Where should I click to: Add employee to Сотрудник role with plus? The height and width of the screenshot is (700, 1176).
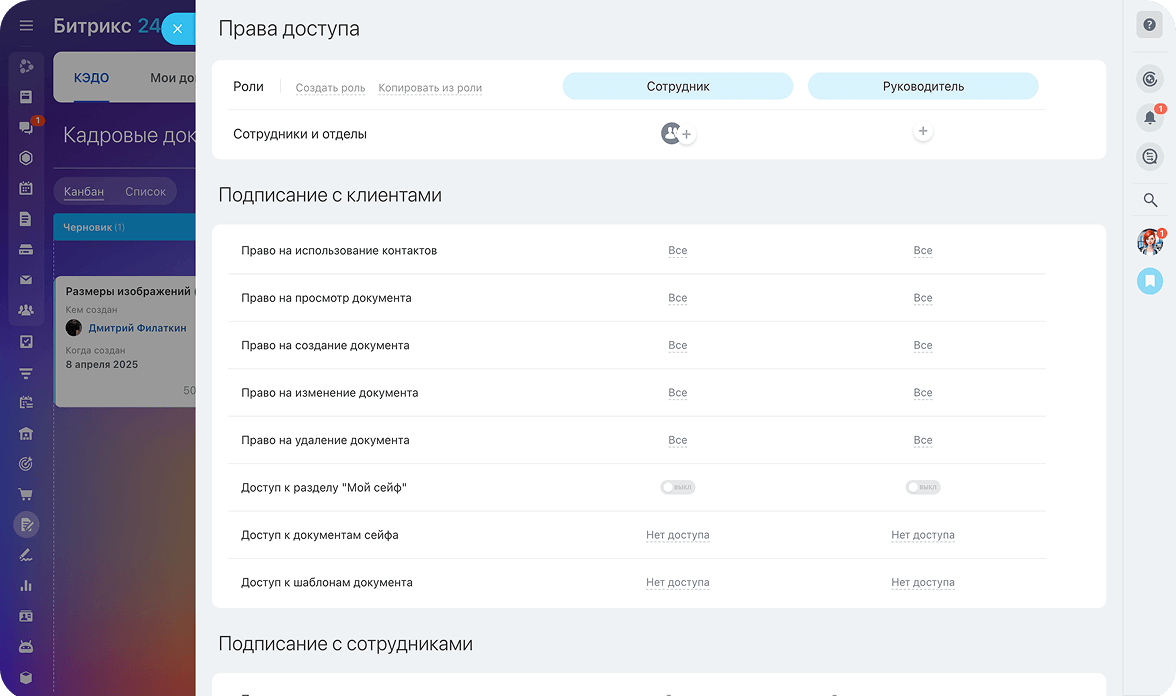tap(686, 134)
